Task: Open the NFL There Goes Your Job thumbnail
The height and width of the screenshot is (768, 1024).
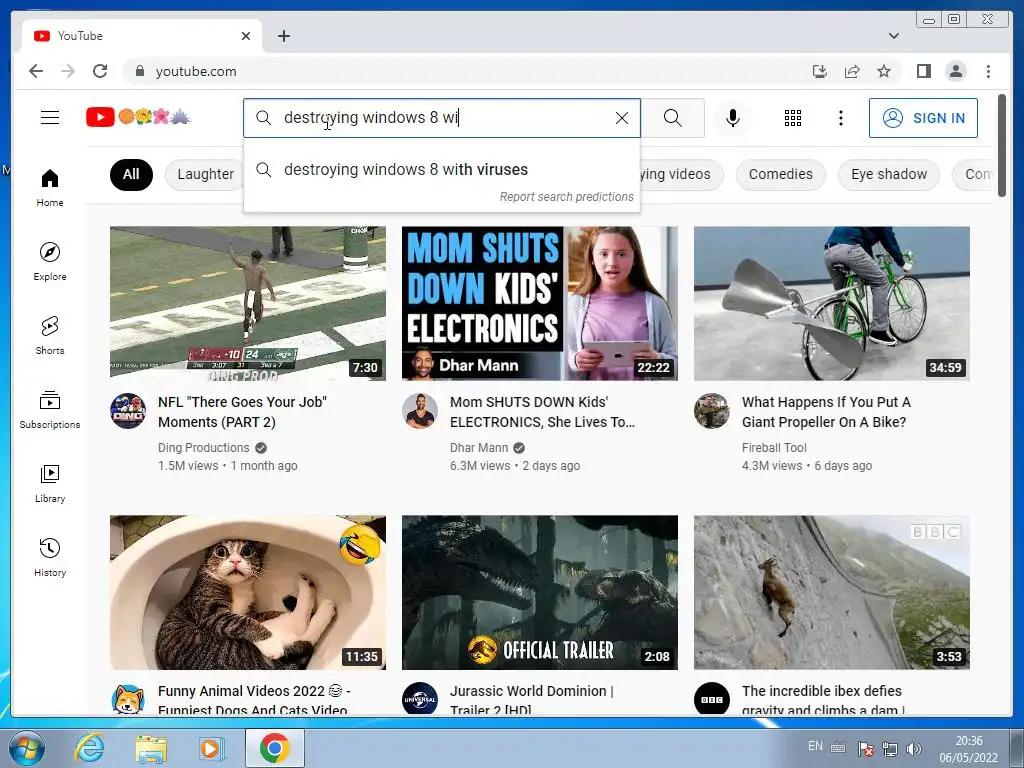Action: tap(248, 303)
